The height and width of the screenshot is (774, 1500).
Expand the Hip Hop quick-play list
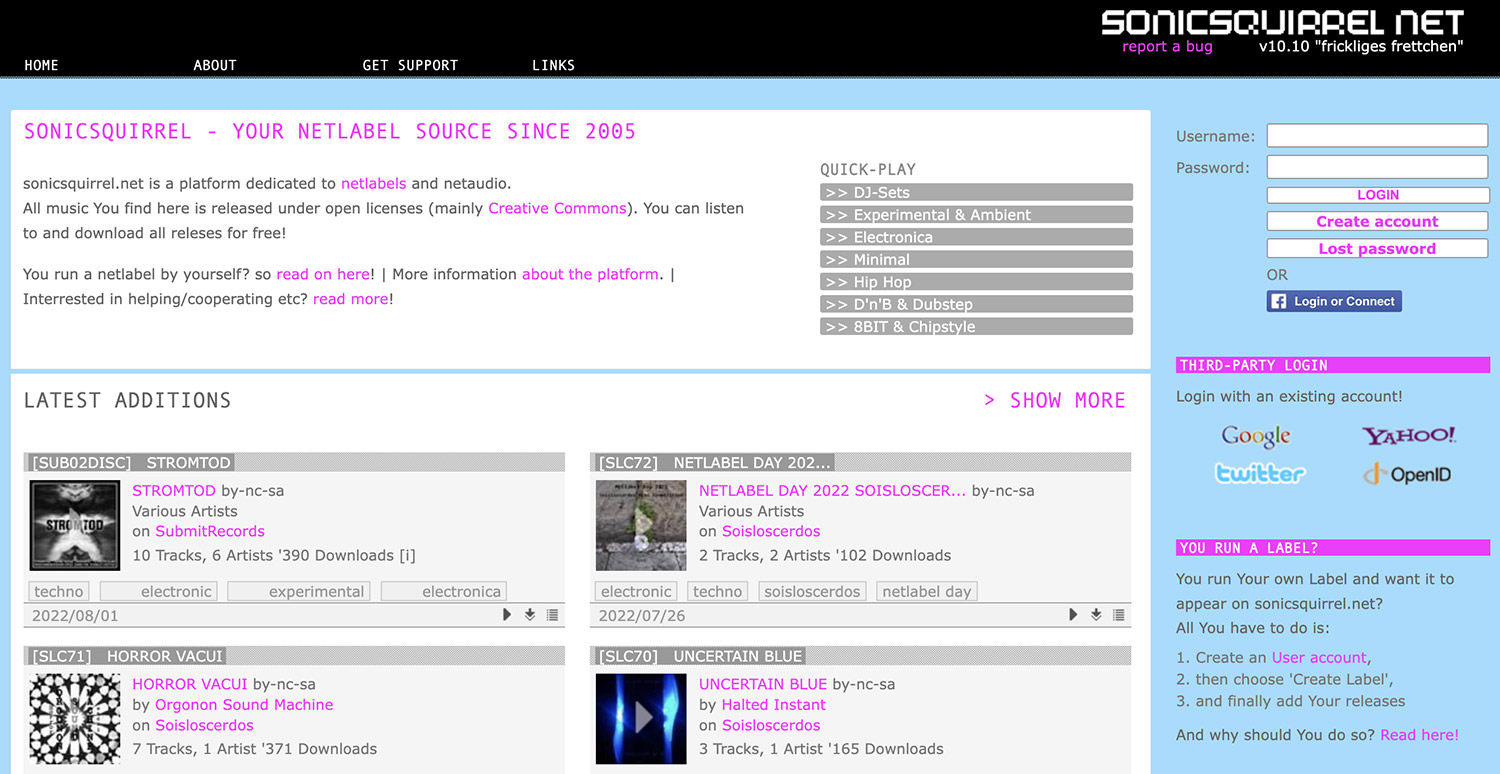click(976, 282)
